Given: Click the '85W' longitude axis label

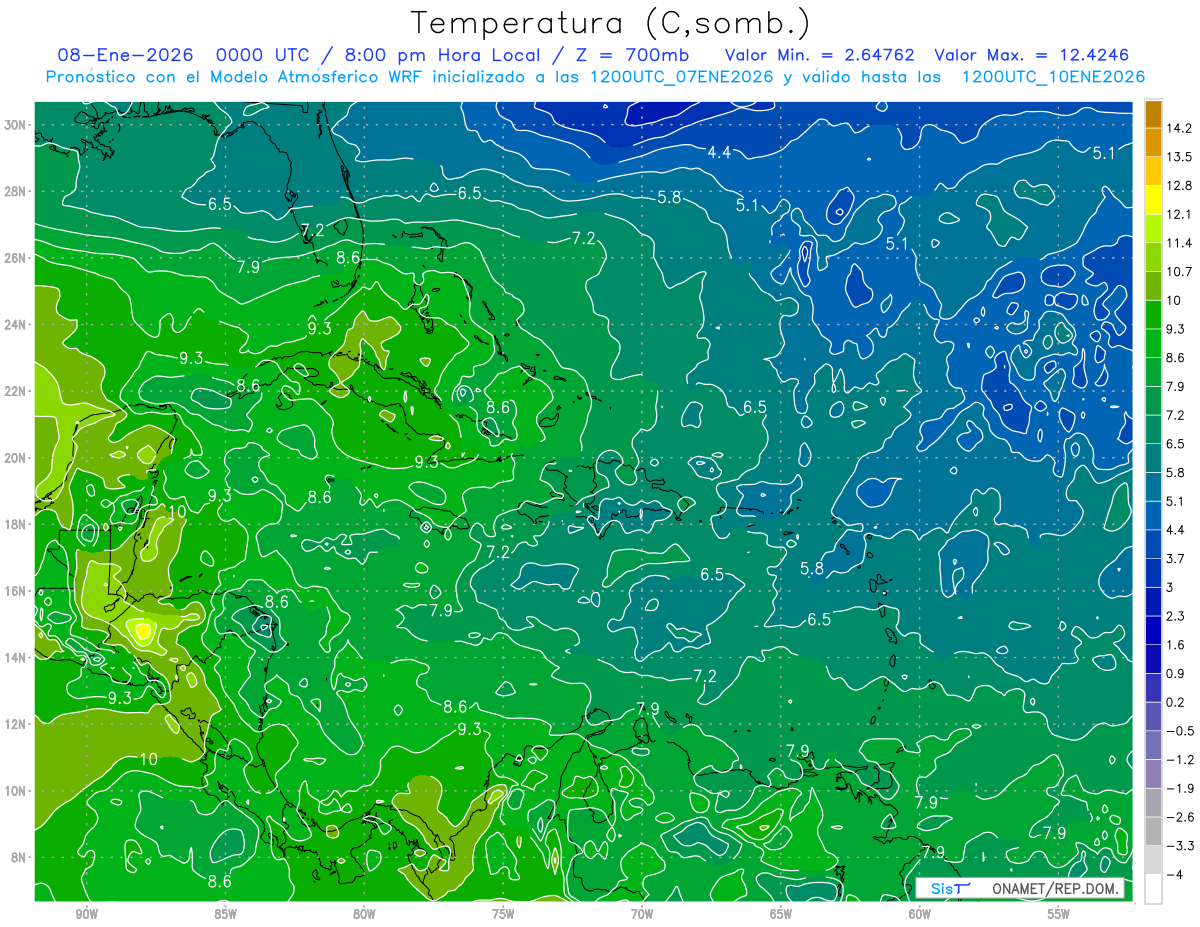Looking at the screenshot, I should (225, 914).
